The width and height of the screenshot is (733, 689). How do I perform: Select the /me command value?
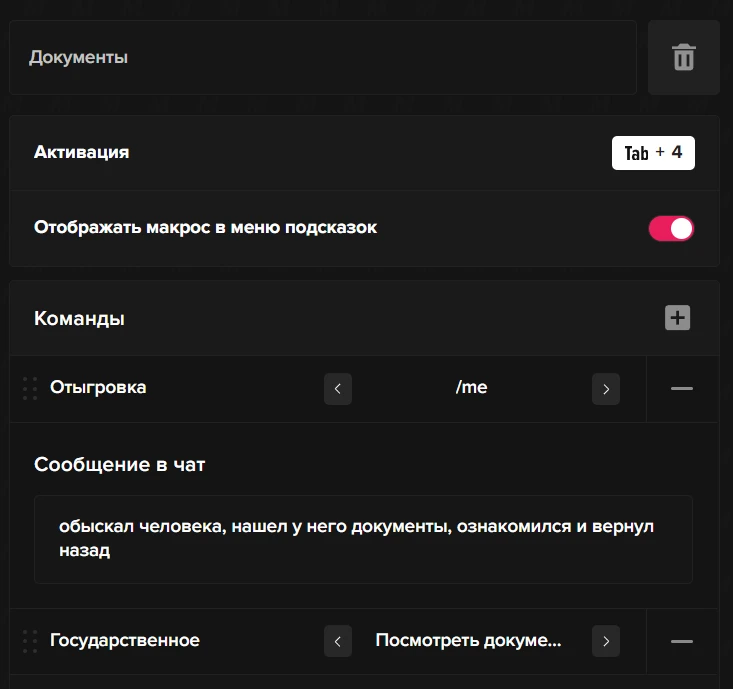click(x=471, y=388)
